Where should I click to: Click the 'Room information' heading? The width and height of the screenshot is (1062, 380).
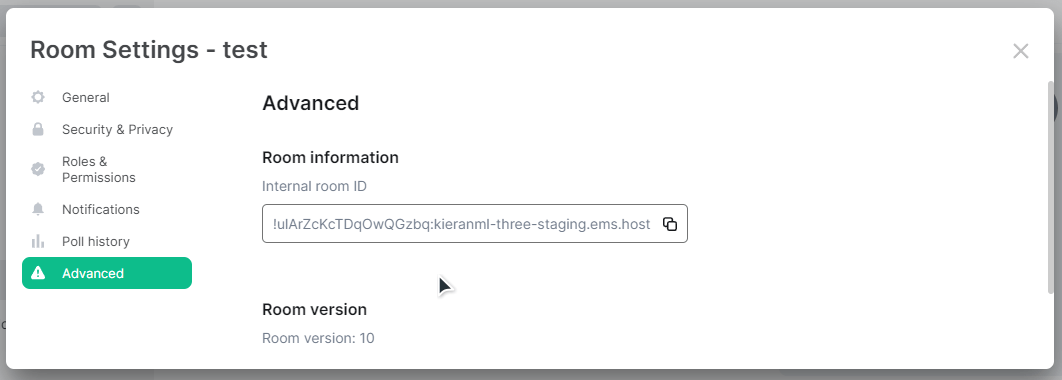(x=331, y=158)
